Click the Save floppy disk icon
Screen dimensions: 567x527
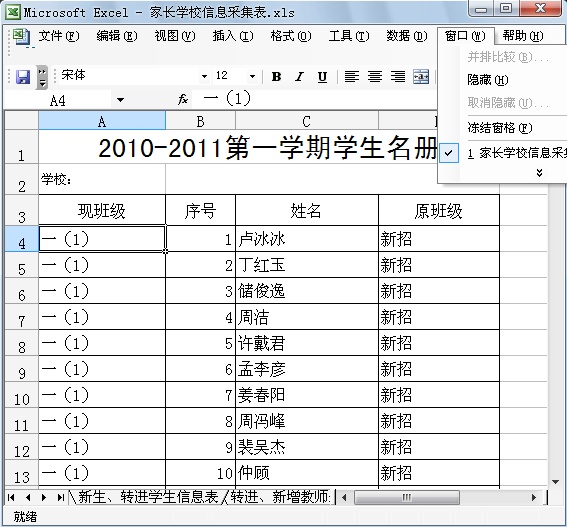tap(23, 77)
